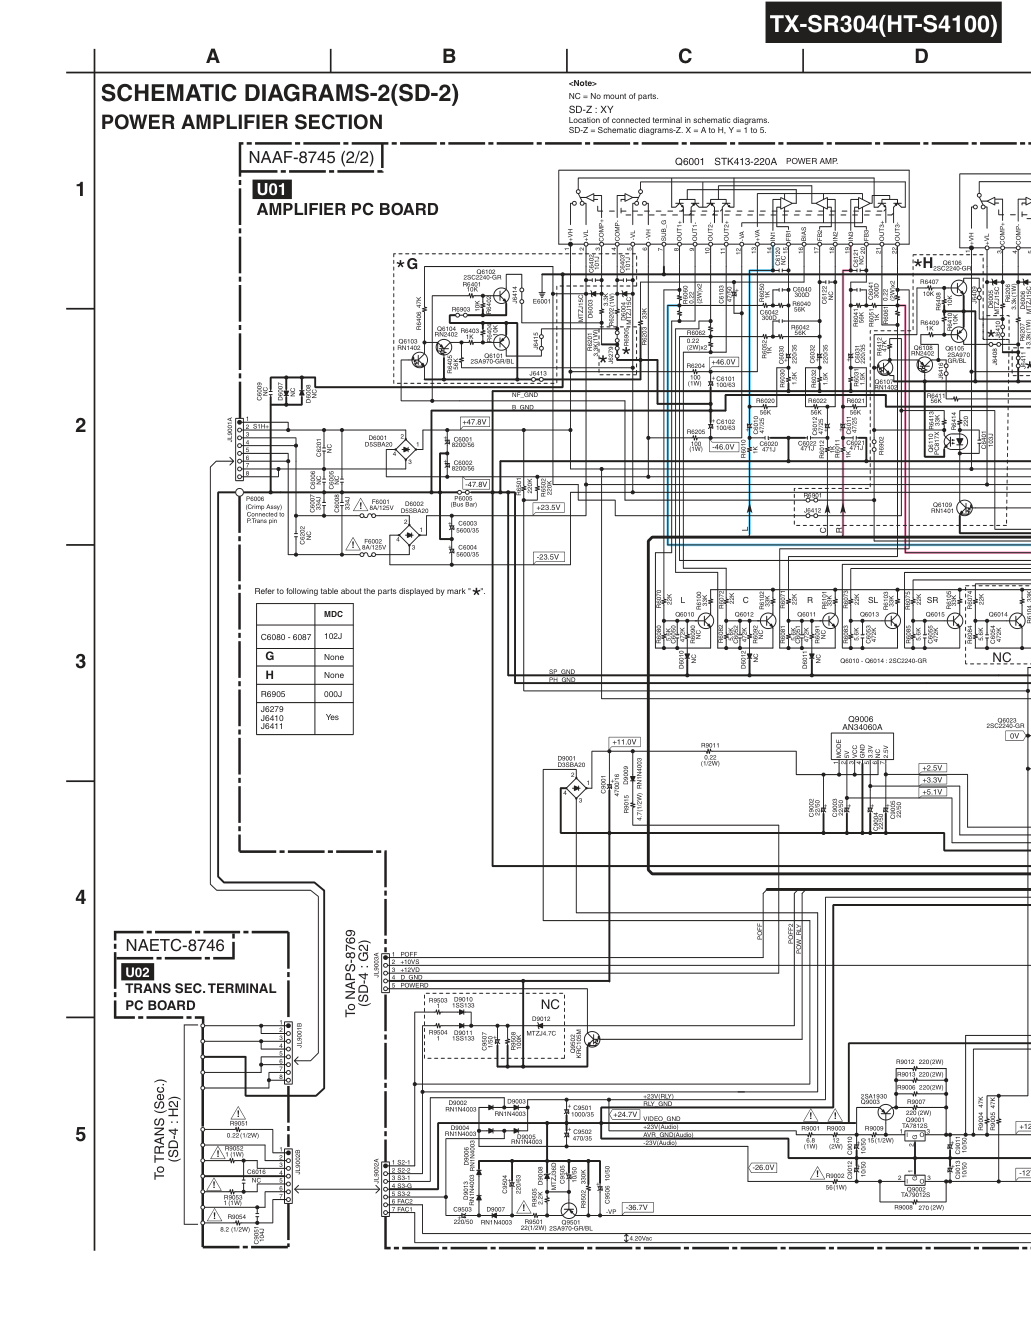Click the SCHEMATIC DIAGRAMS-2(SD-2) heading
This screenshot has width=1031, height=1322.
[x=280, y=93]
